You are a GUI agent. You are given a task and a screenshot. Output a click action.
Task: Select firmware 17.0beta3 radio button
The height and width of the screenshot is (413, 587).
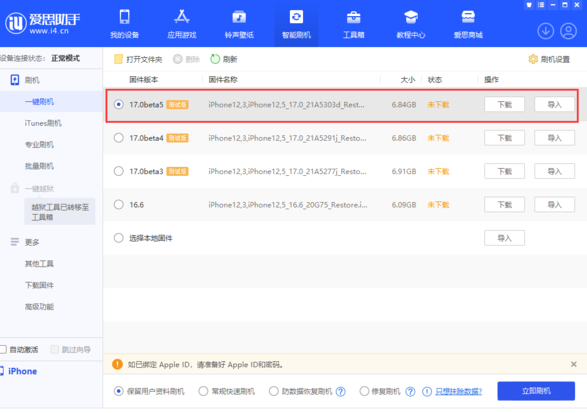point(119,171)
